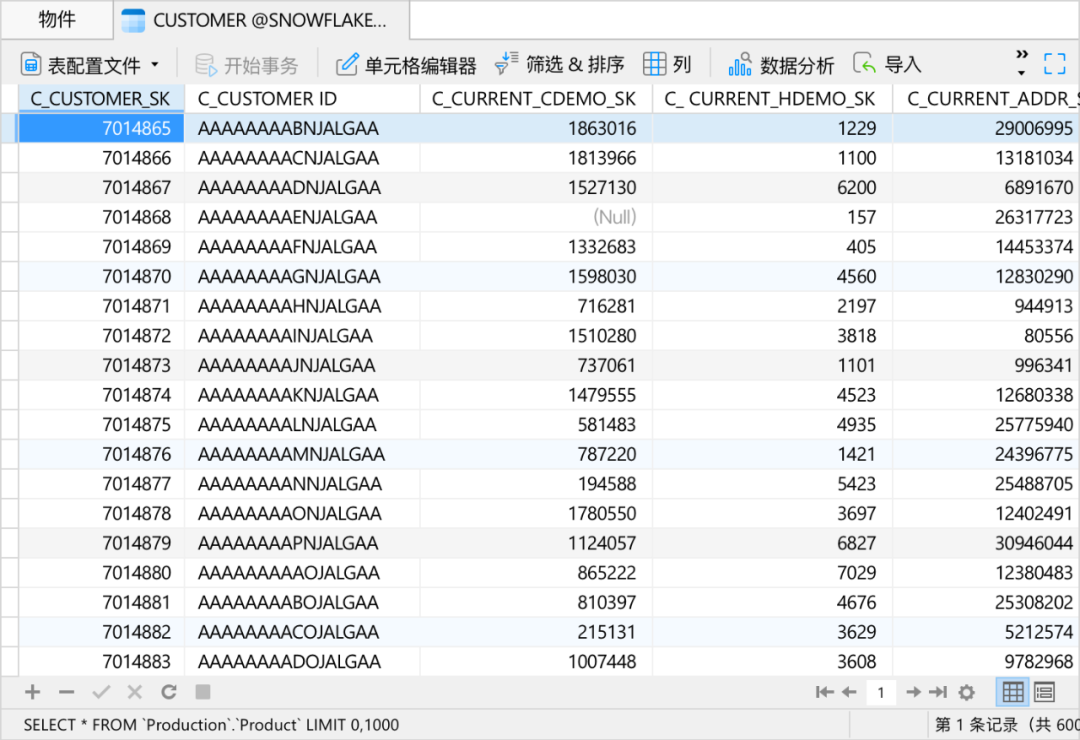Select cell 996341
This screenshot has width=1080, height=740.
point(986,365)
